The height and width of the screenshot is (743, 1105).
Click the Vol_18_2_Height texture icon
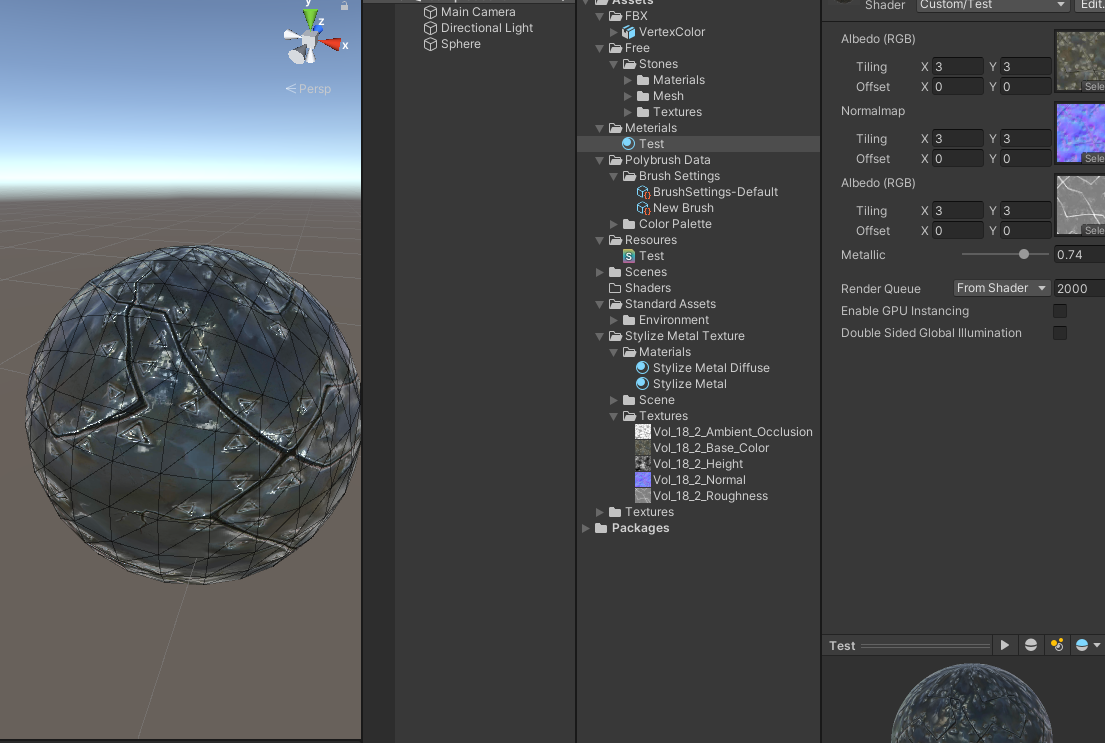643,464
